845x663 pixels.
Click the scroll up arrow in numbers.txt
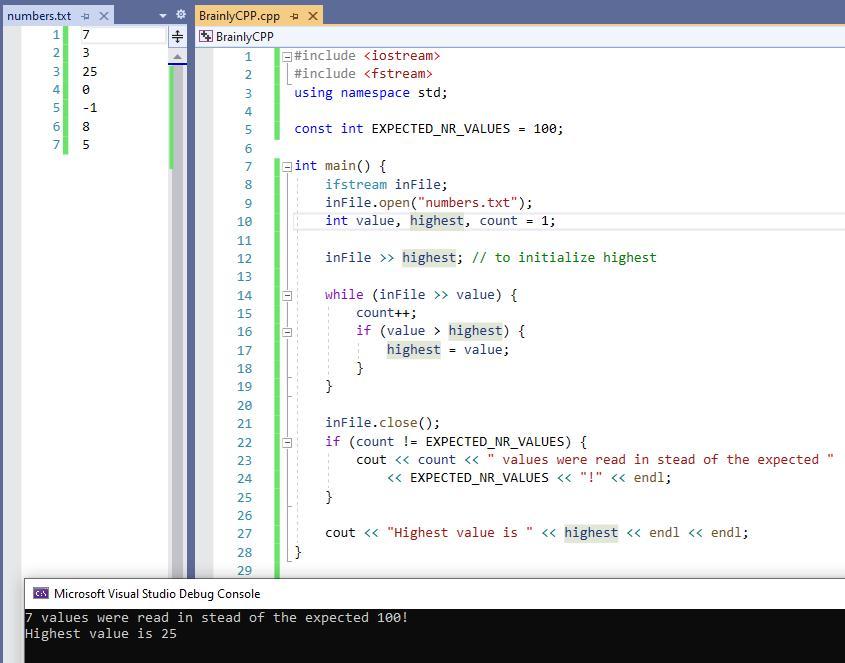coord(178,57)
